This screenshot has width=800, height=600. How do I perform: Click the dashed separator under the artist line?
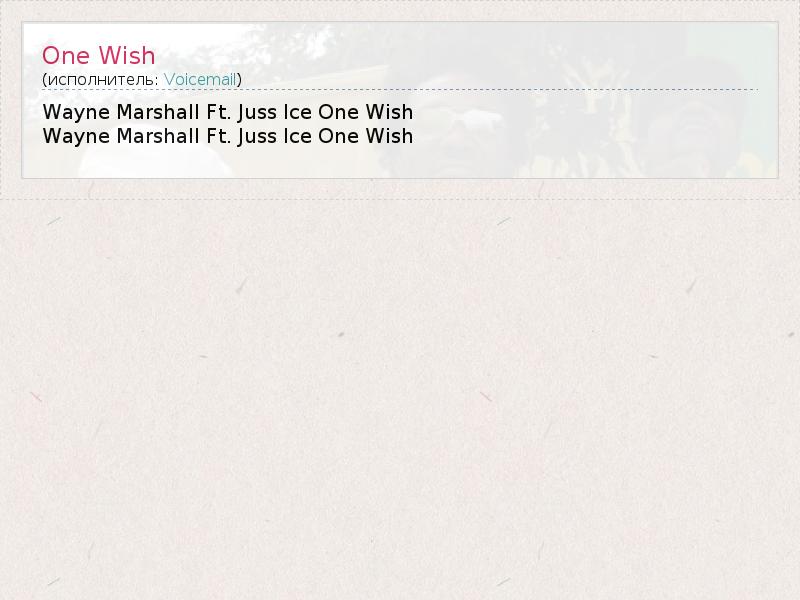tap(400, 90)
